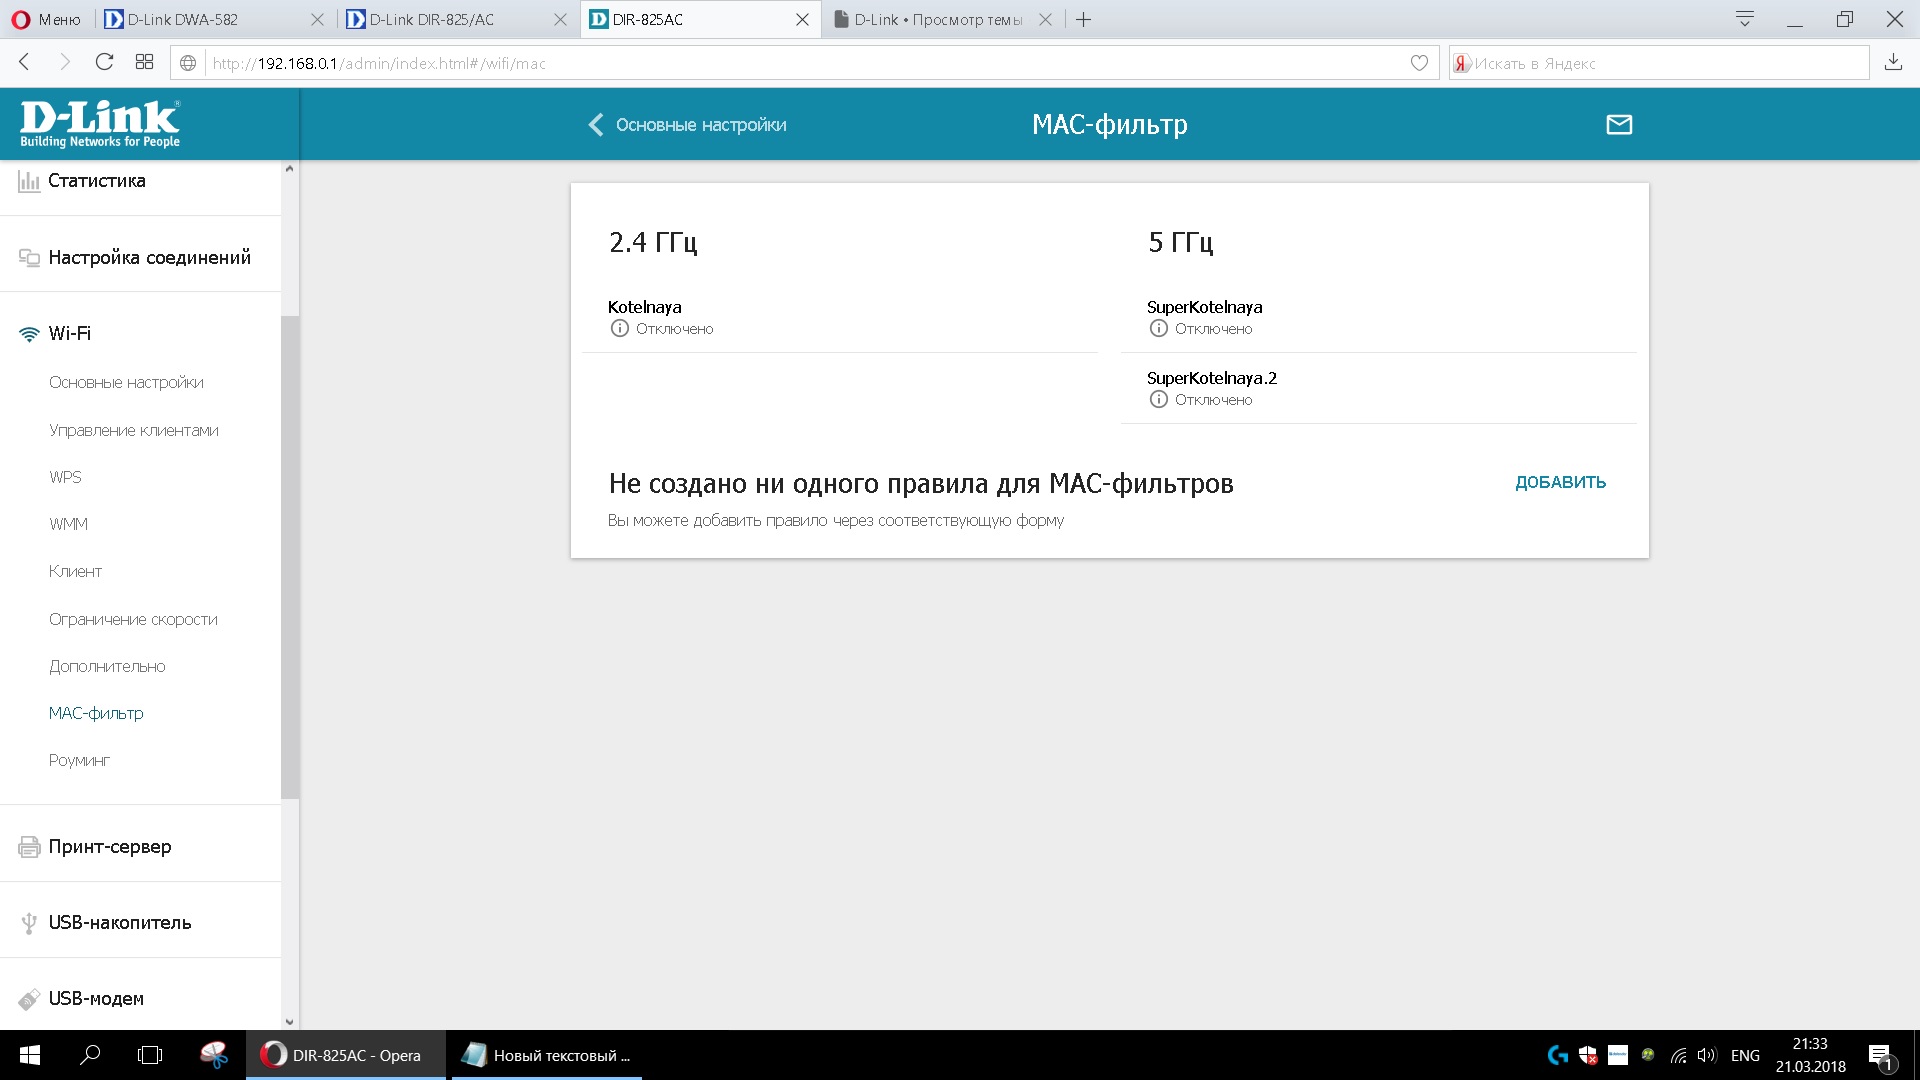Click the info icon under SuperKotelnaya.2
The width and height of the screenshot is (1920, 1080).
1158,400
